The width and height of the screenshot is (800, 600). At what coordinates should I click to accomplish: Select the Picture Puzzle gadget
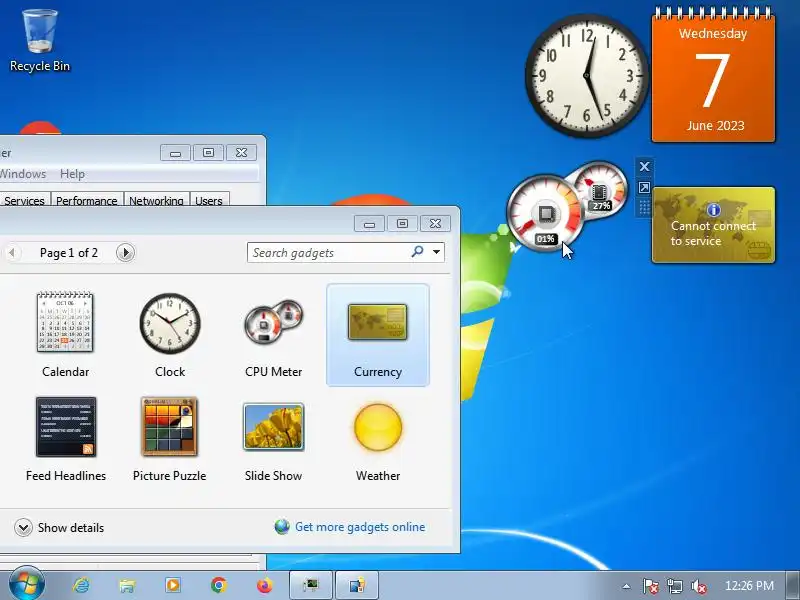click(x=169, y=439)
